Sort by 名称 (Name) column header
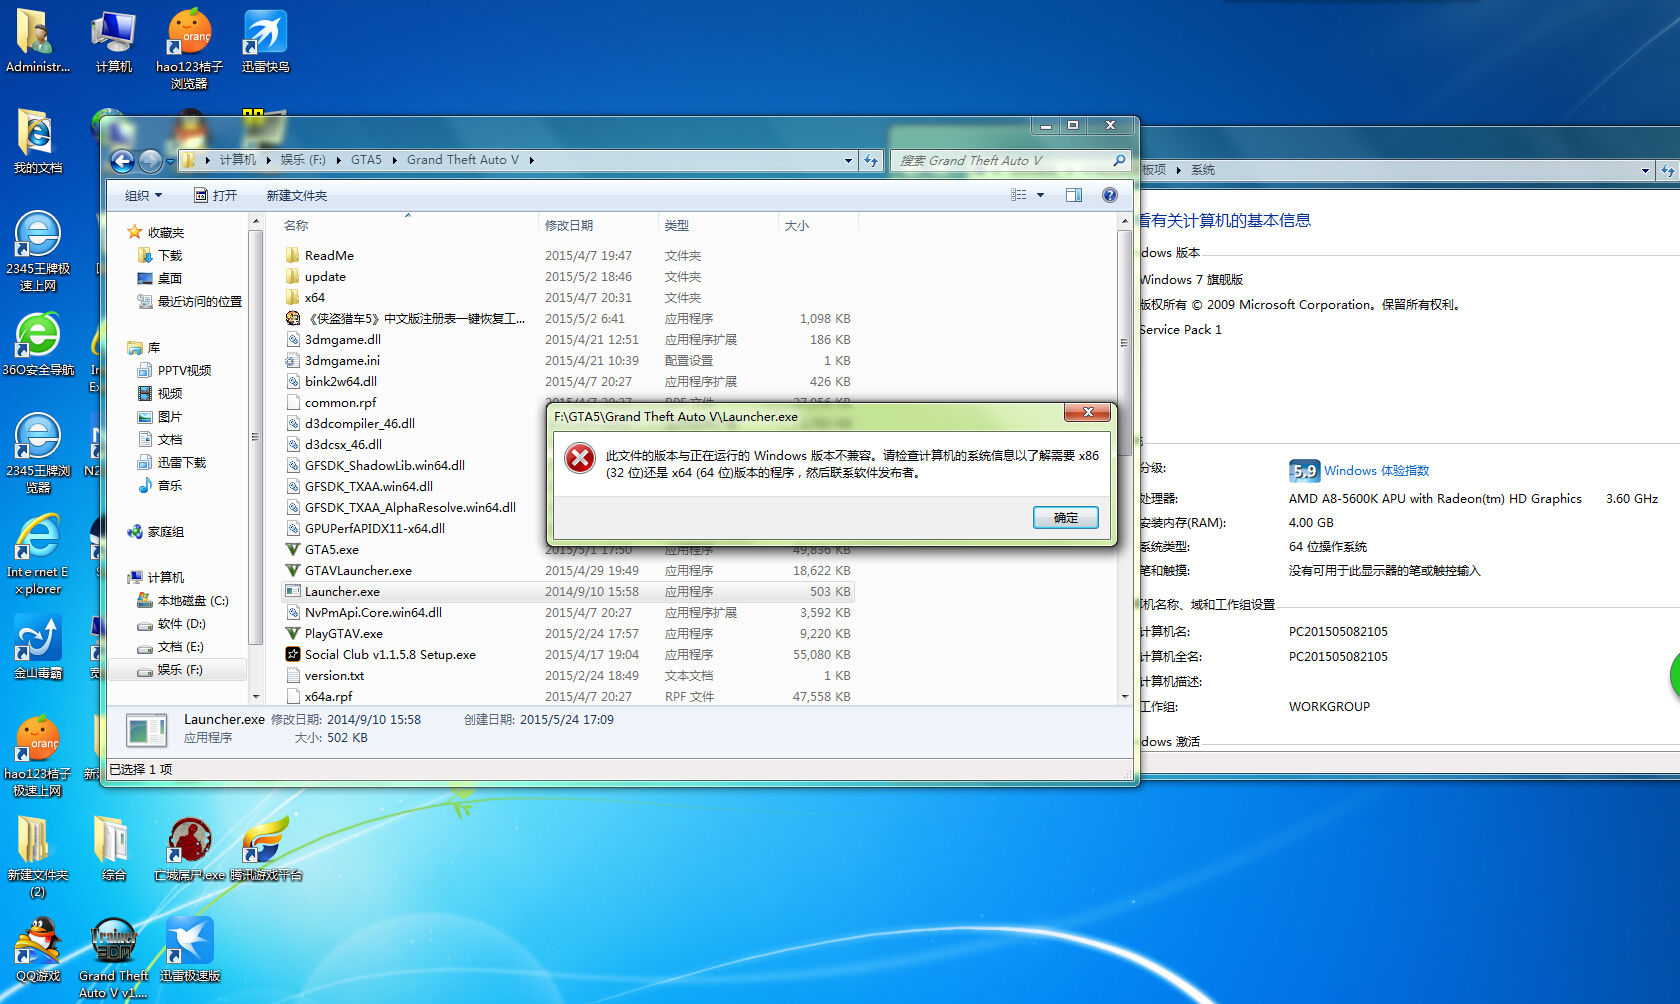Screen dimensions: 1680x1004 click(x=296, y=226)
